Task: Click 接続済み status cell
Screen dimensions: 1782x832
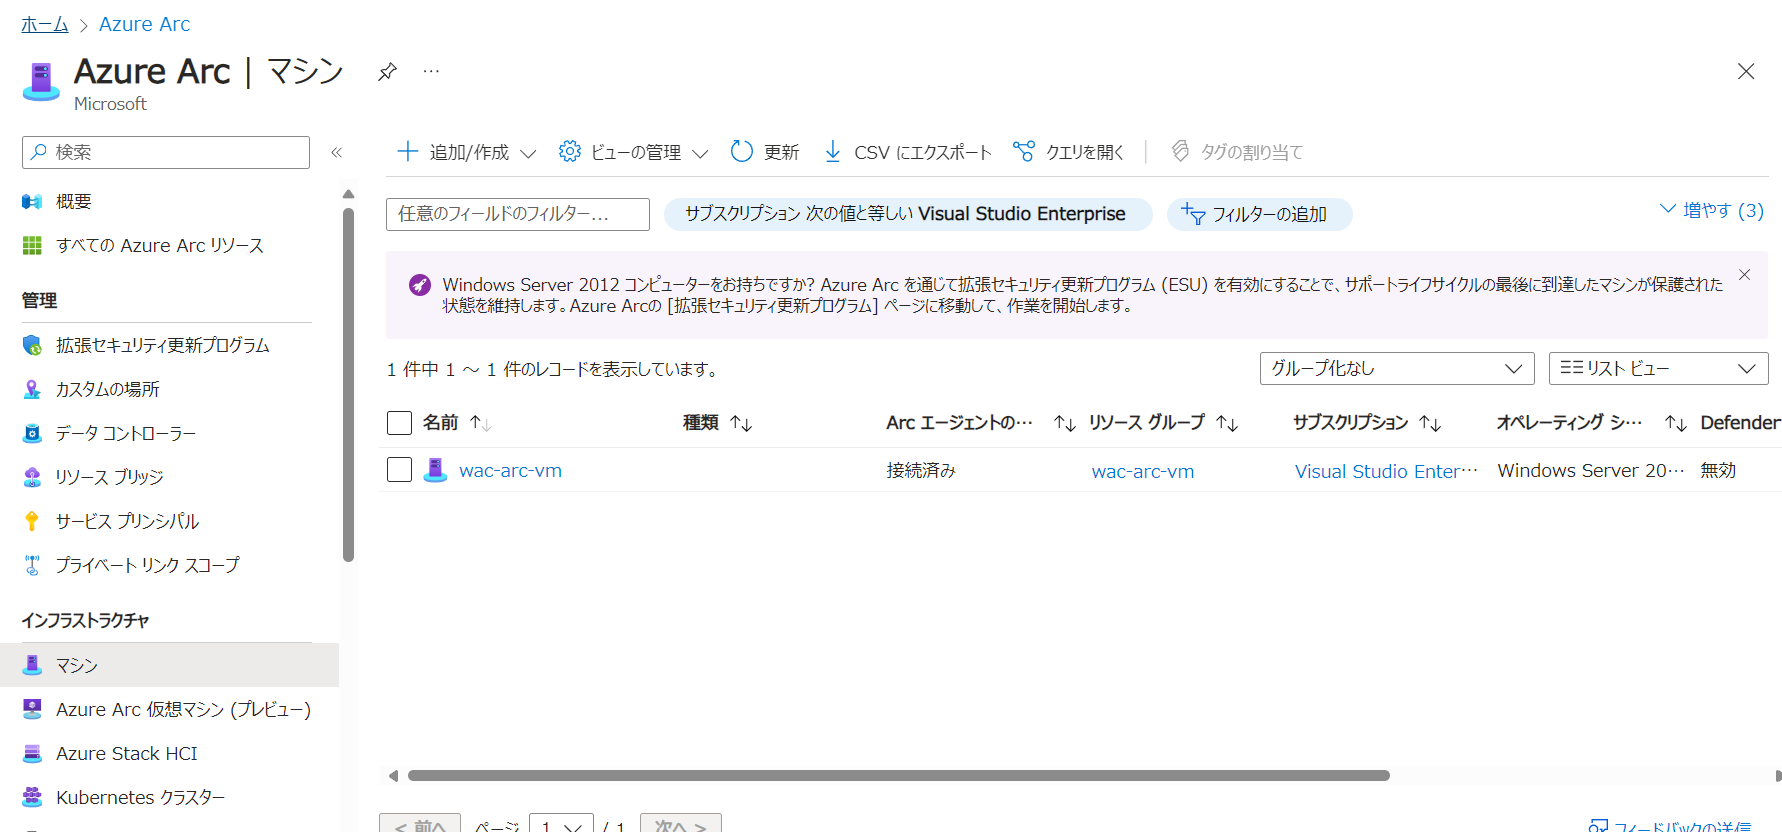Action: point(921,470)
